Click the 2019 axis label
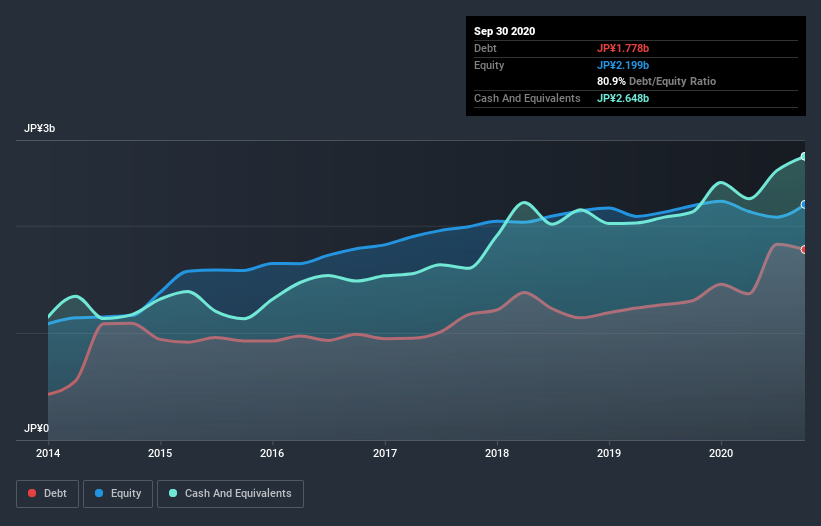 tap(609, 453)
